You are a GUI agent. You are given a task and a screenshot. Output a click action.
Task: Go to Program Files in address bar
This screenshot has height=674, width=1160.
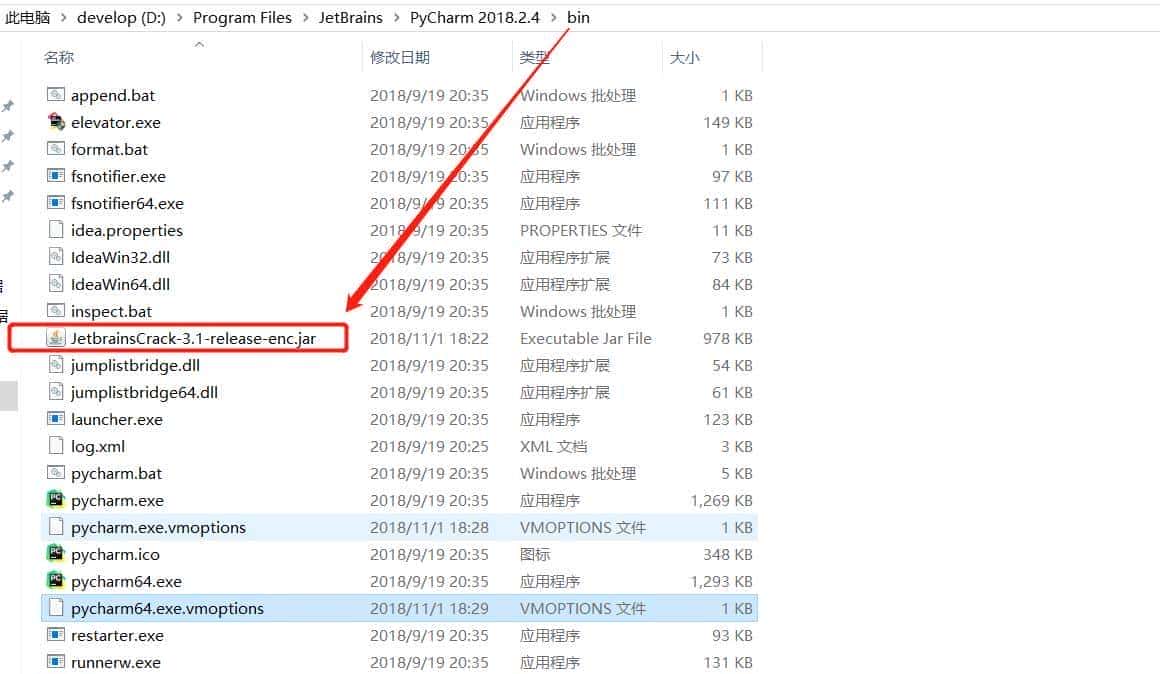(x=242, y=18)
